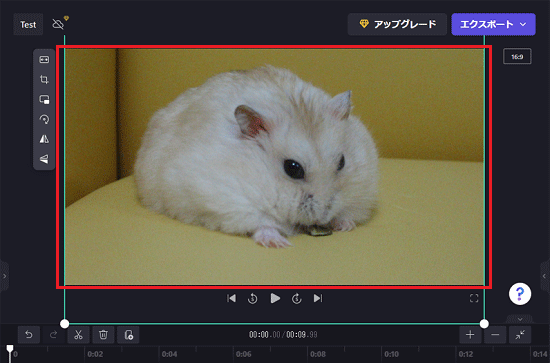Click the rotate tool icon

pos(44,120)
